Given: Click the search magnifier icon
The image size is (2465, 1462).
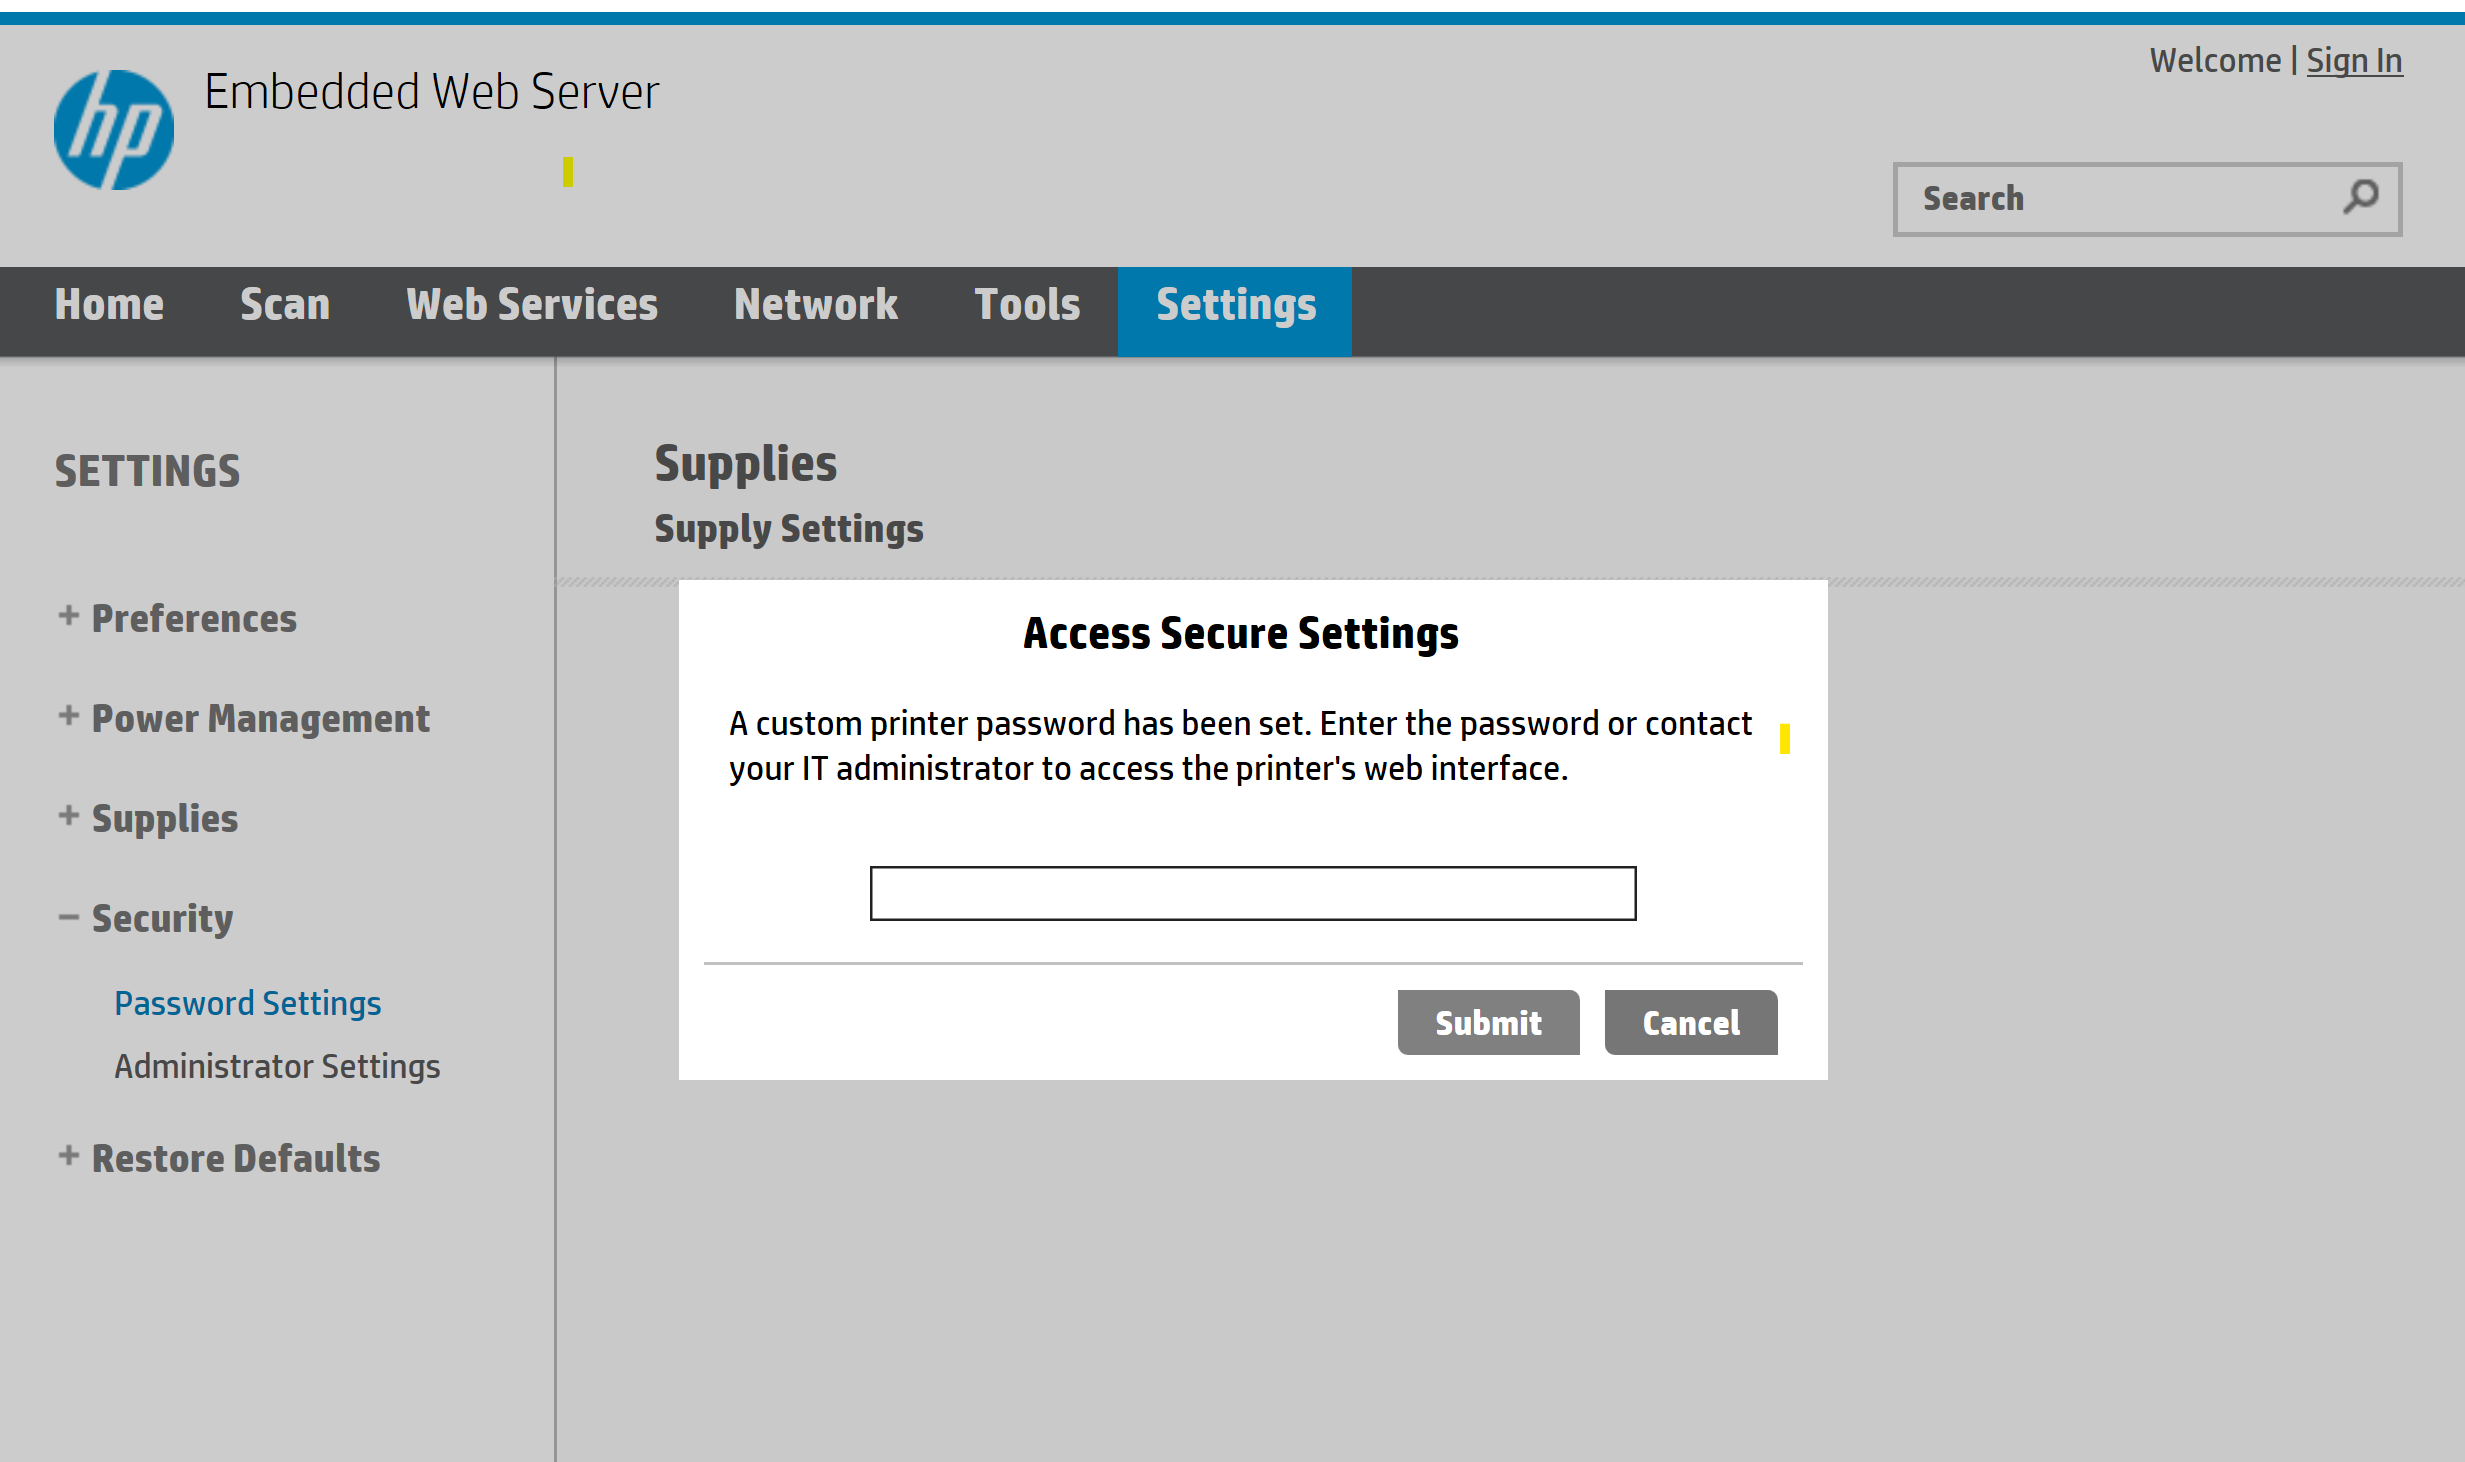Looking at the screenshot, I should tap(2360, 197).
